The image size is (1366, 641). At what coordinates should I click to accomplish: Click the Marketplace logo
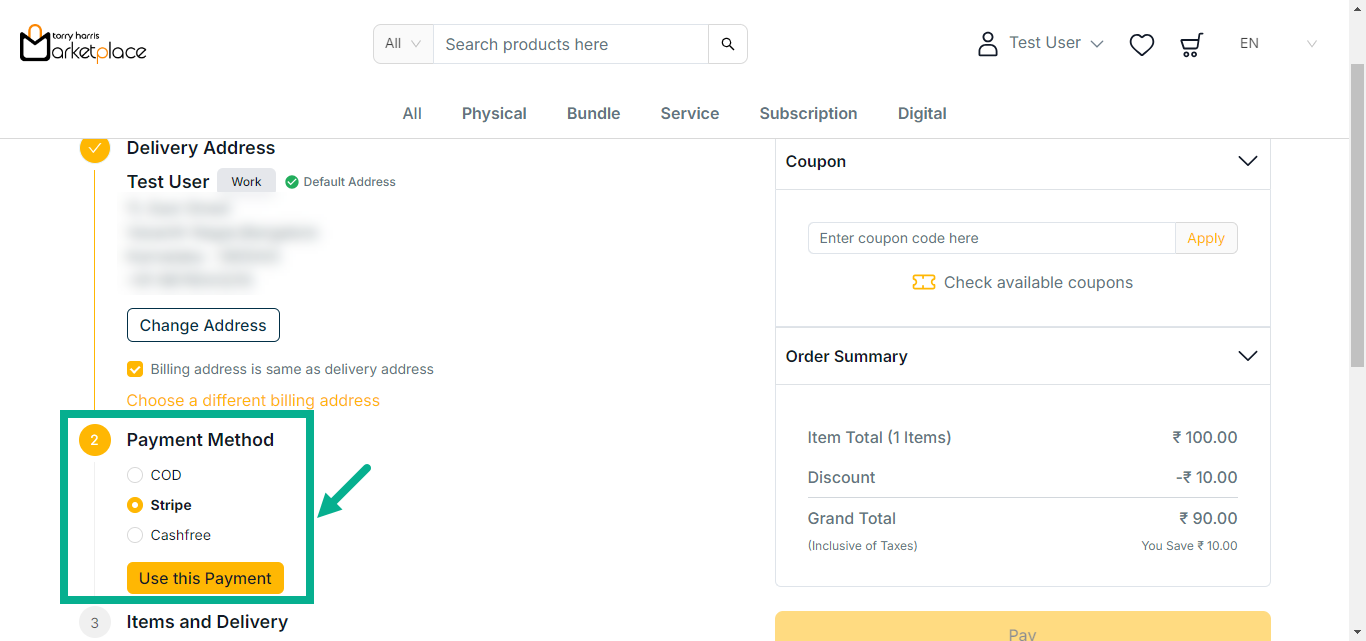(83, 43)
